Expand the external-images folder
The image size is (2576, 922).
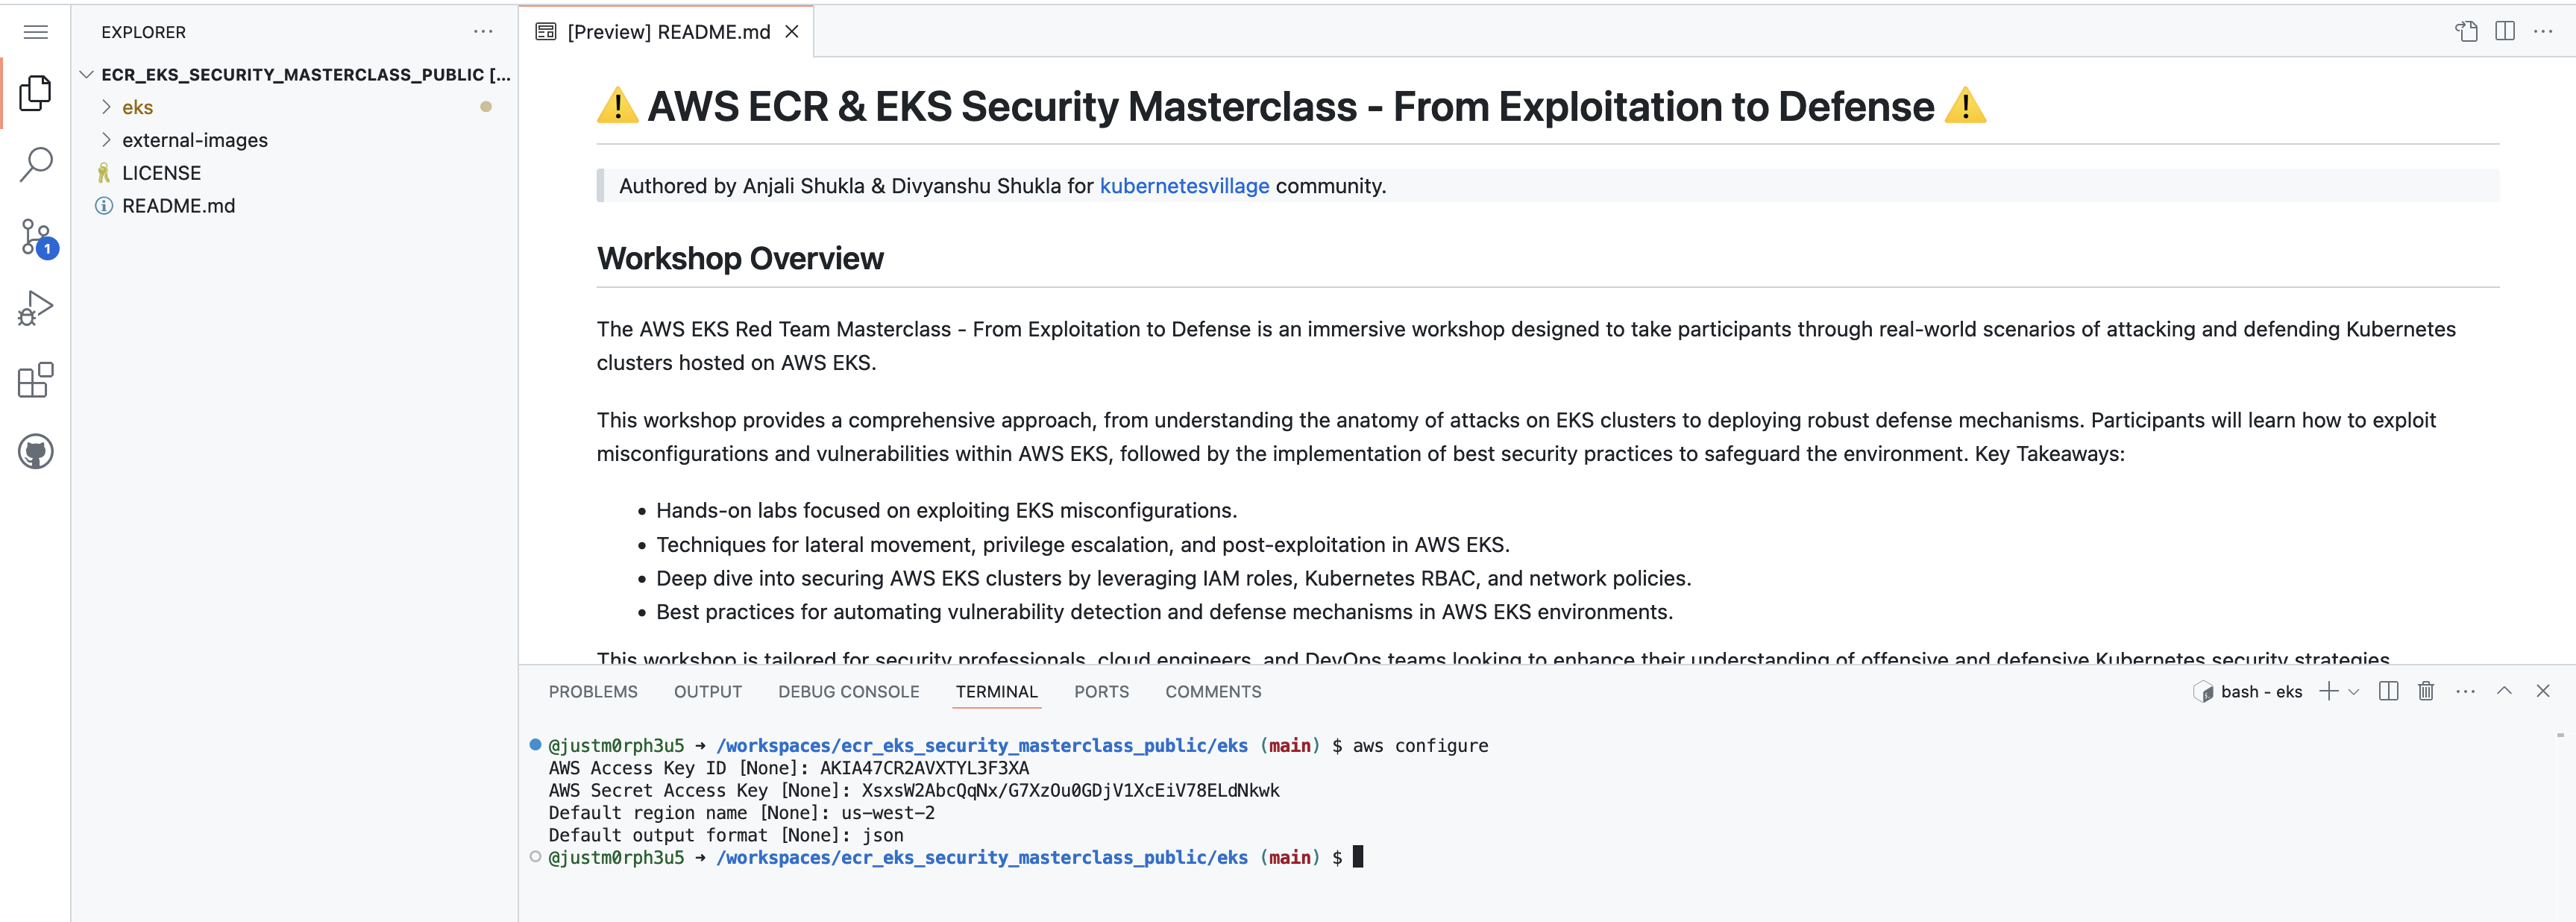click(194, 140)
